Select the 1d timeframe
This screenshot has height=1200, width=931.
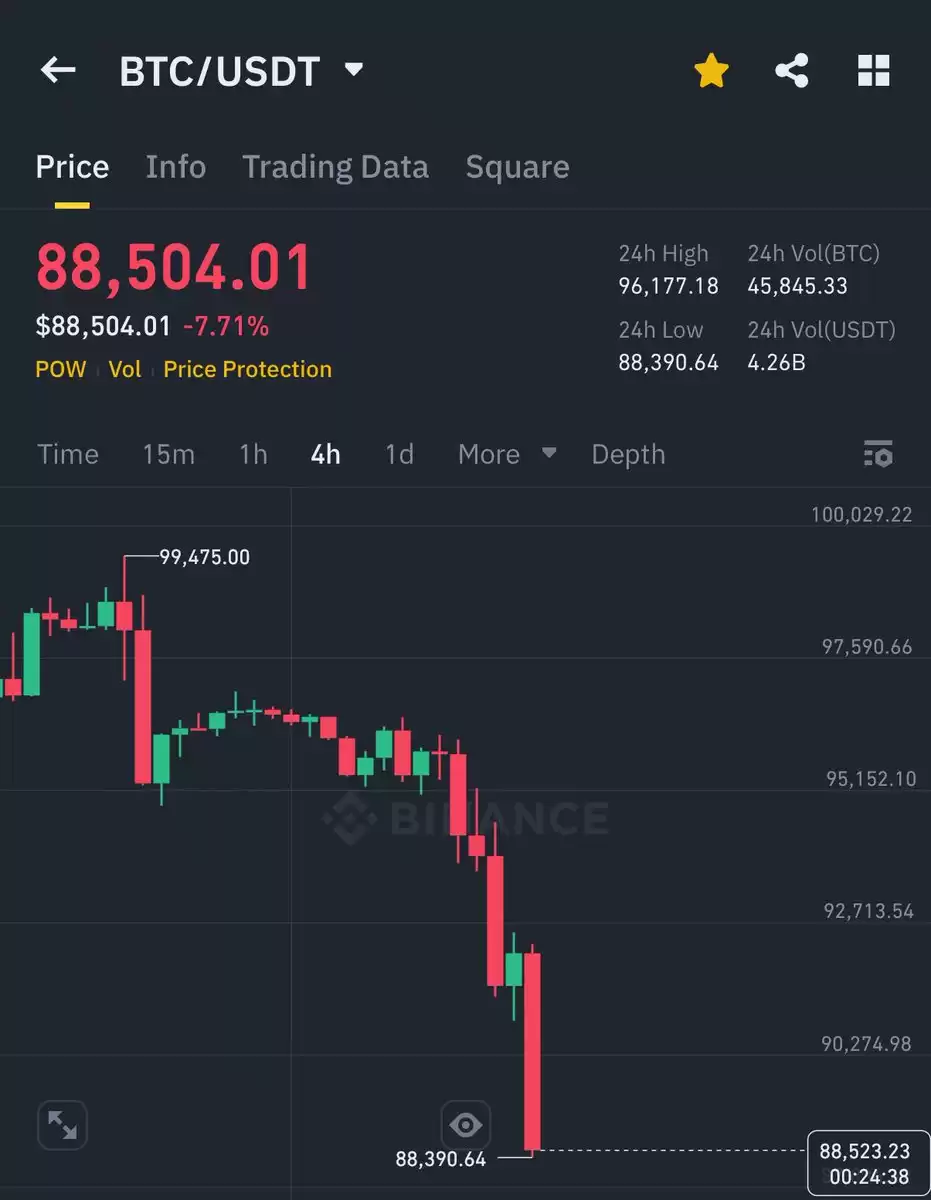click(x=399, y=455)
